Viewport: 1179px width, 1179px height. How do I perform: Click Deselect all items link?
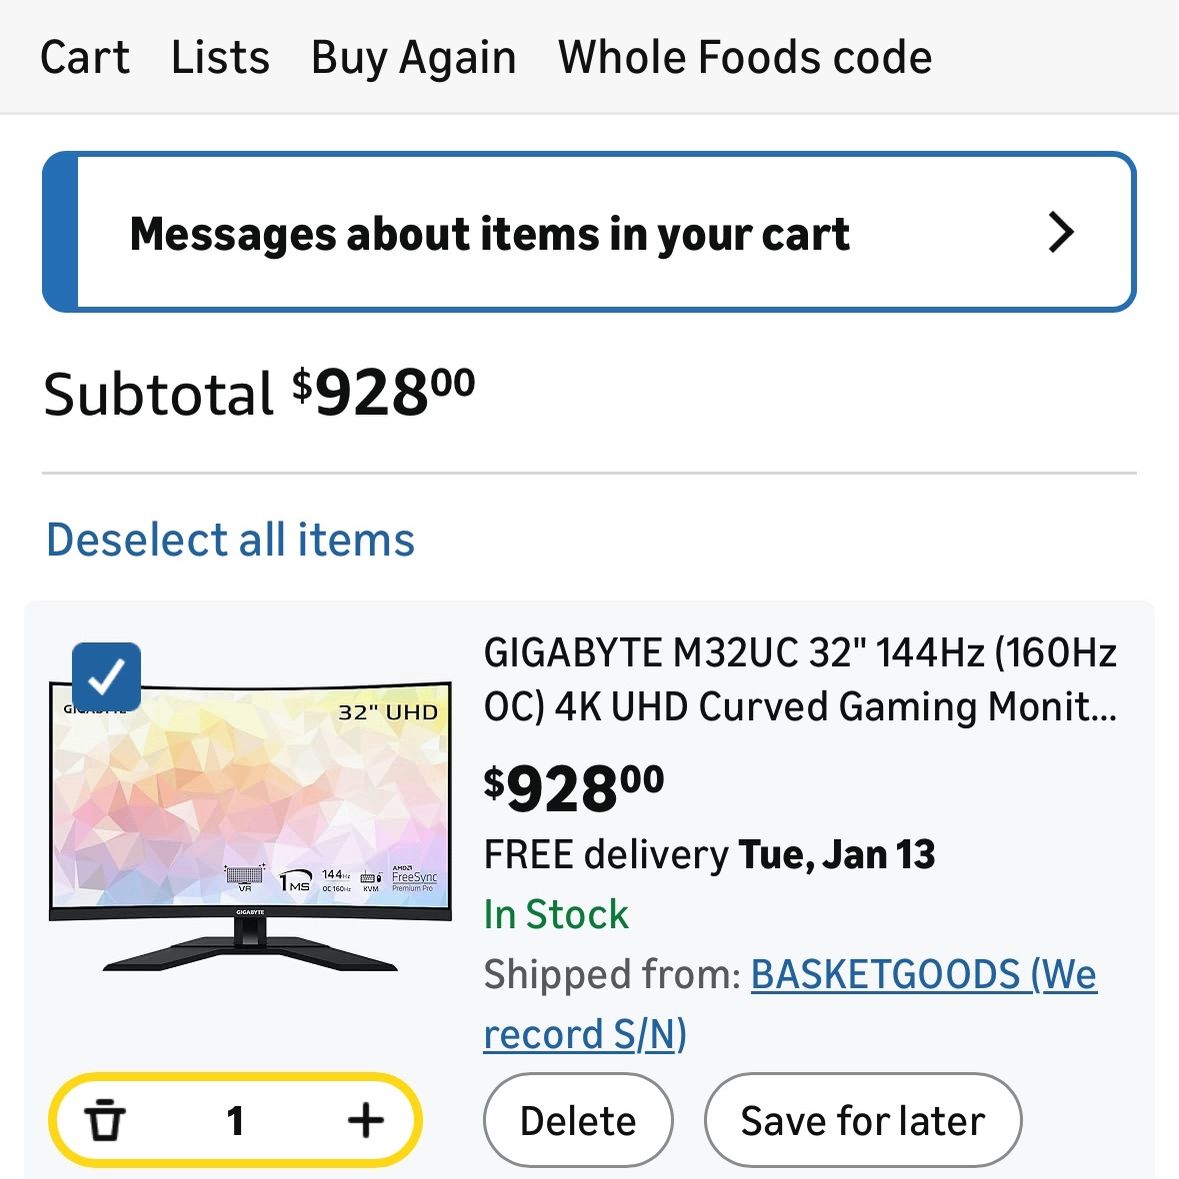(230, 539)
